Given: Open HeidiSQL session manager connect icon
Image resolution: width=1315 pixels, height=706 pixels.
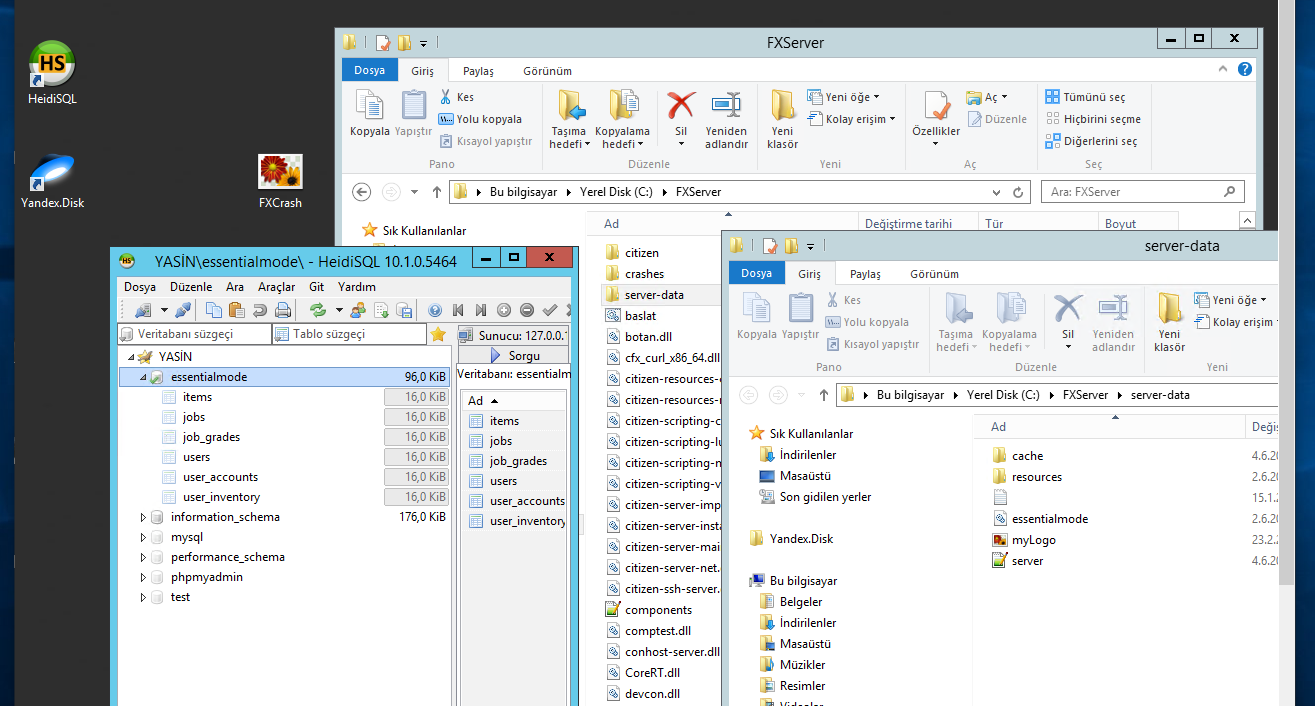Looking at the screenshot, I should [143, 310].
